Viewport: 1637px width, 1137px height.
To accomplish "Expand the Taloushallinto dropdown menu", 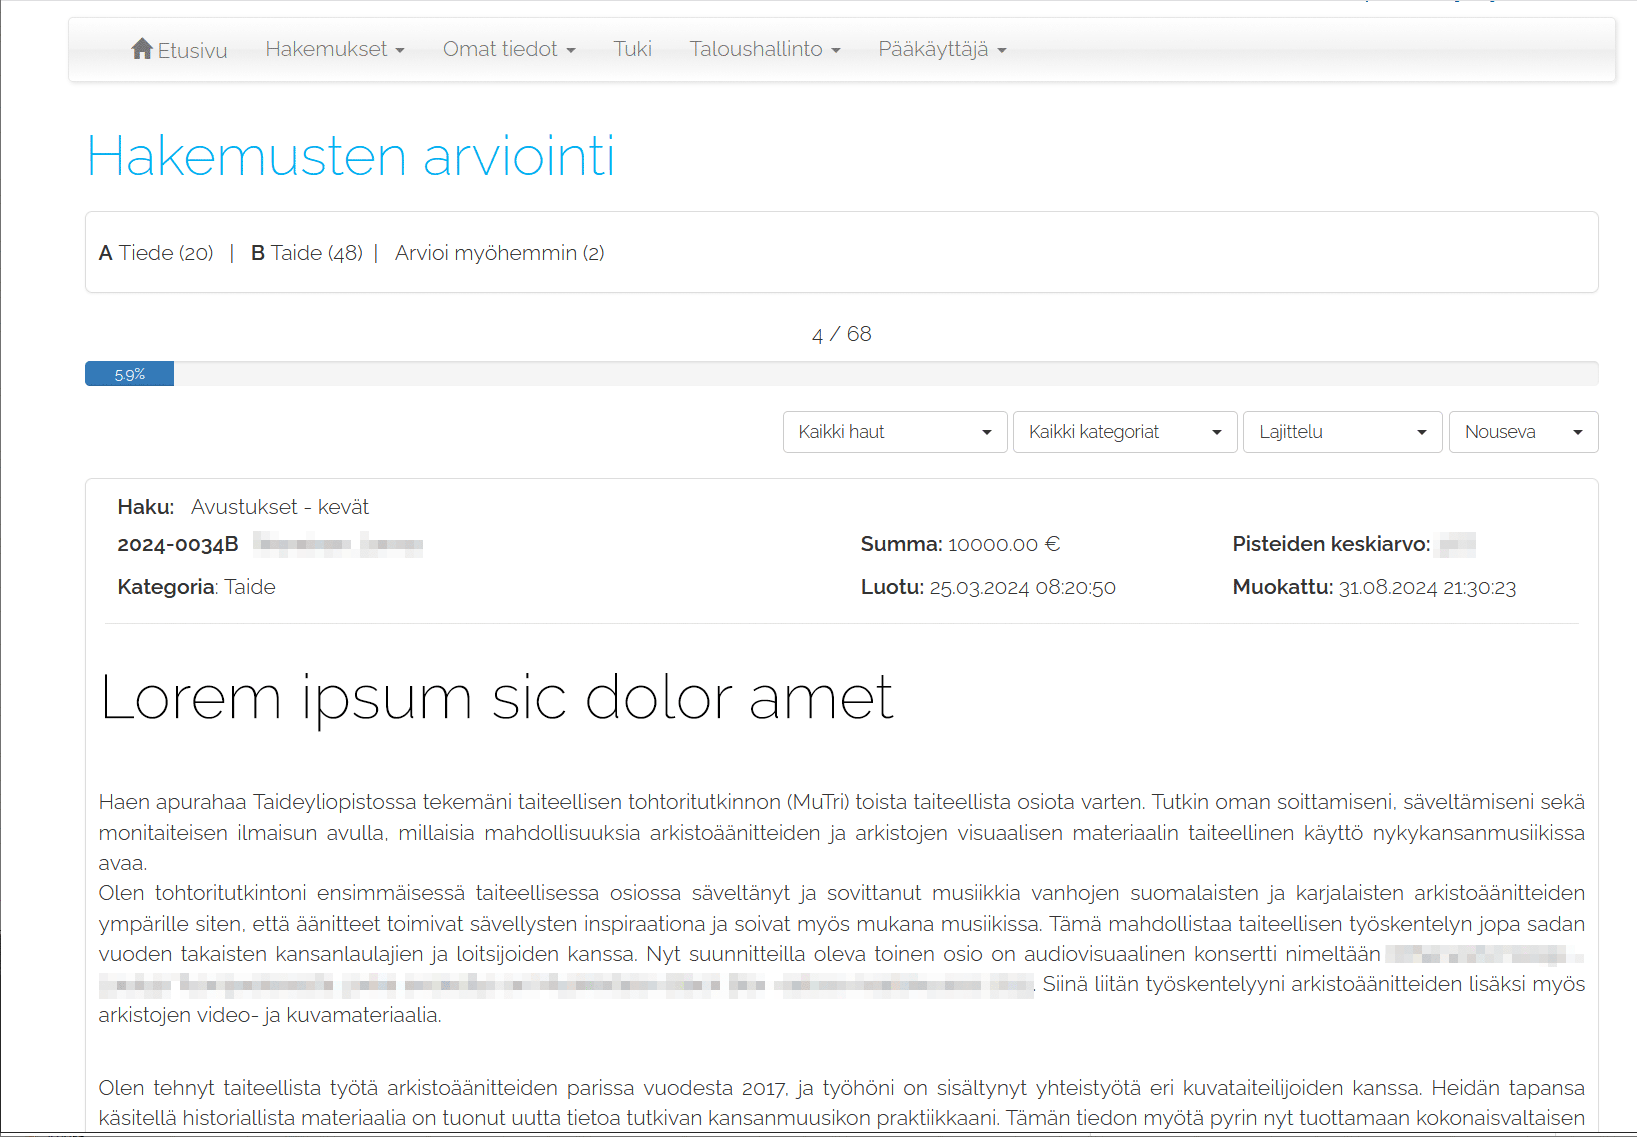I will (764, 49).
